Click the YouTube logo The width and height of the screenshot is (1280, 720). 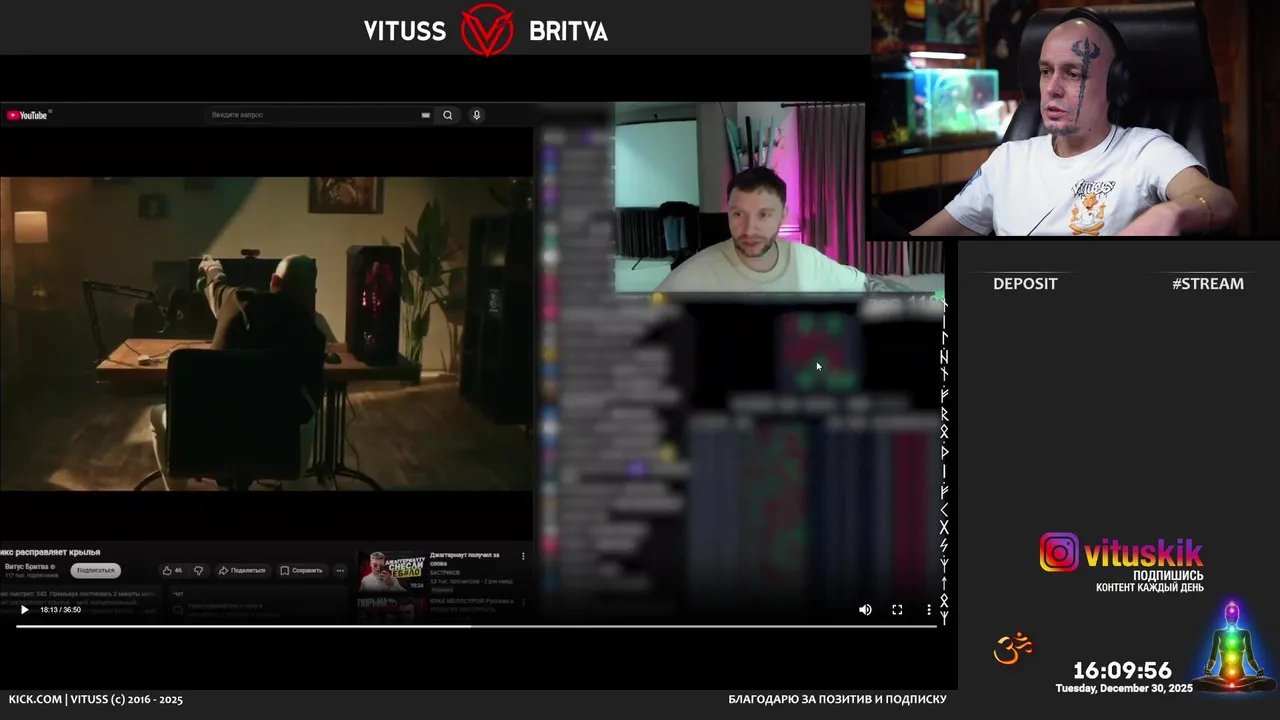tap(27, 115)
